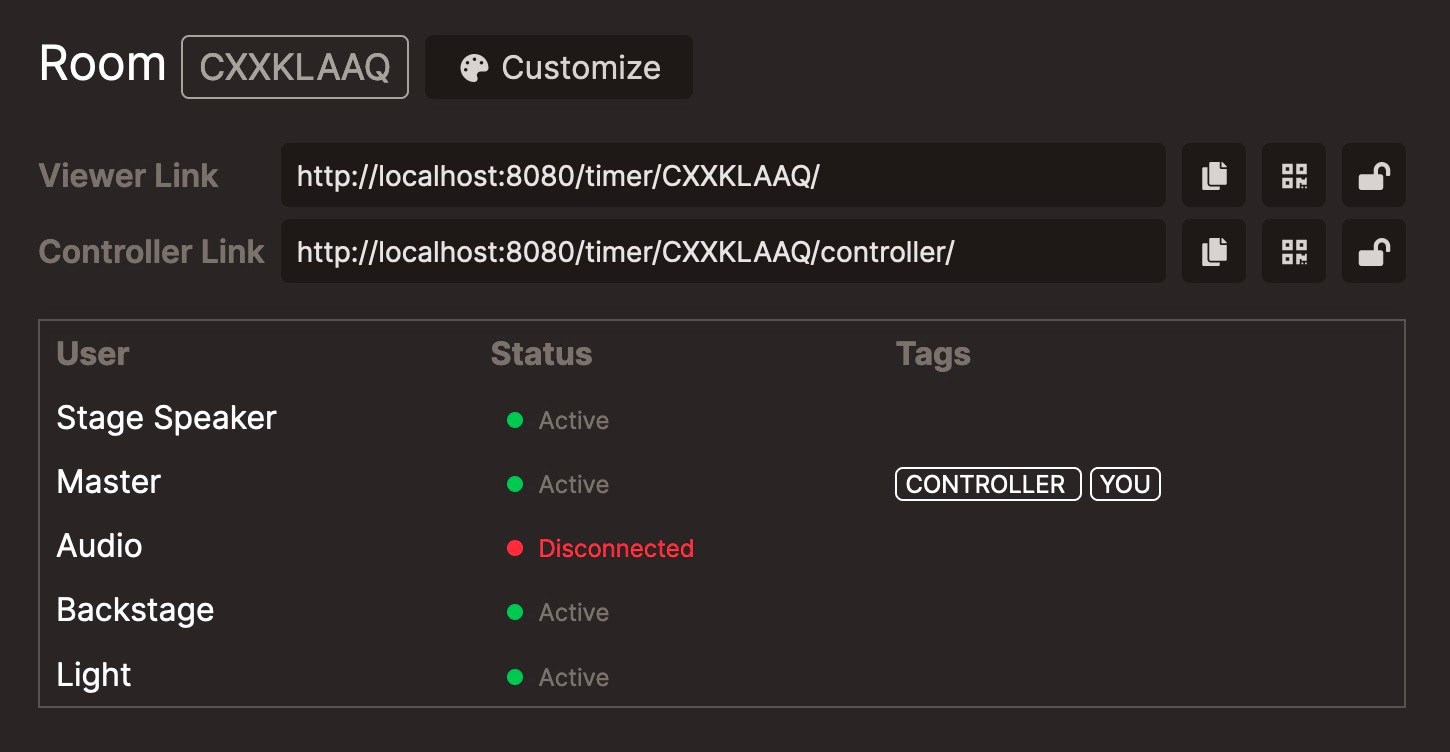Screen dimensions: 1450x752
Task: Copy the Controller Link to clipboard
Action: (1214, 251)
